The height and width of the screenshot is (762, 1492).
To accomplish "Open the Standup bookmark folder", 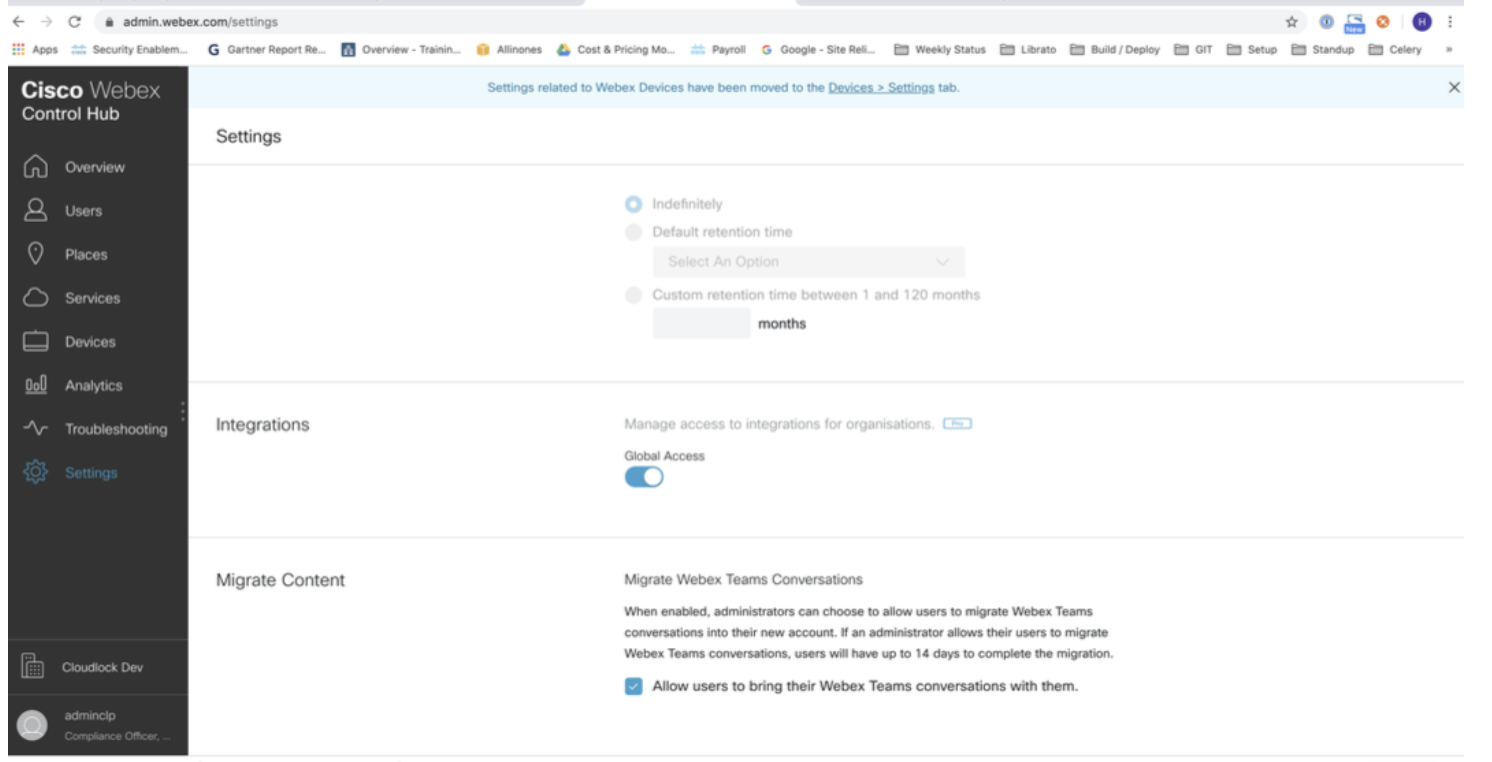I will 1322,49.
